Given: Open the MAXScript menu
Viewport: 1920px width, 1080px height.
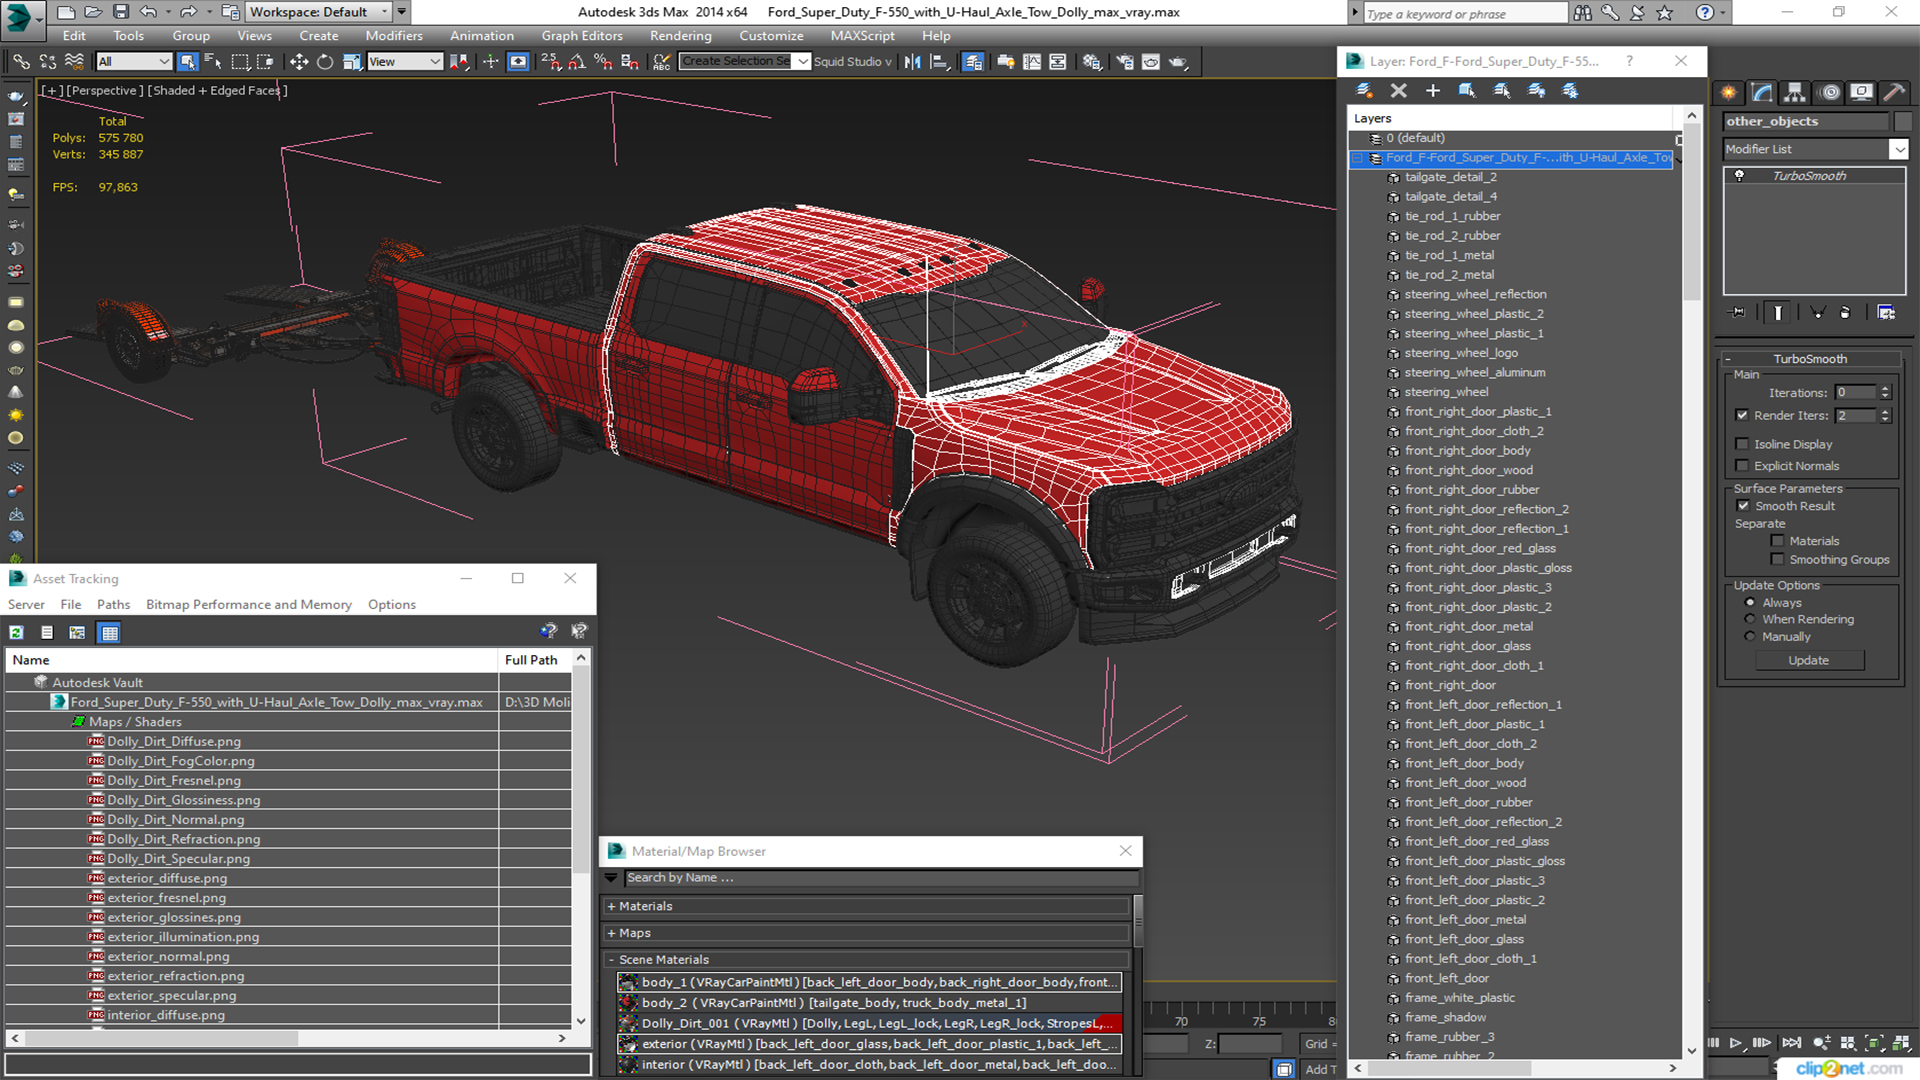Looking at the screenshot, I should (x=862, y=36).
